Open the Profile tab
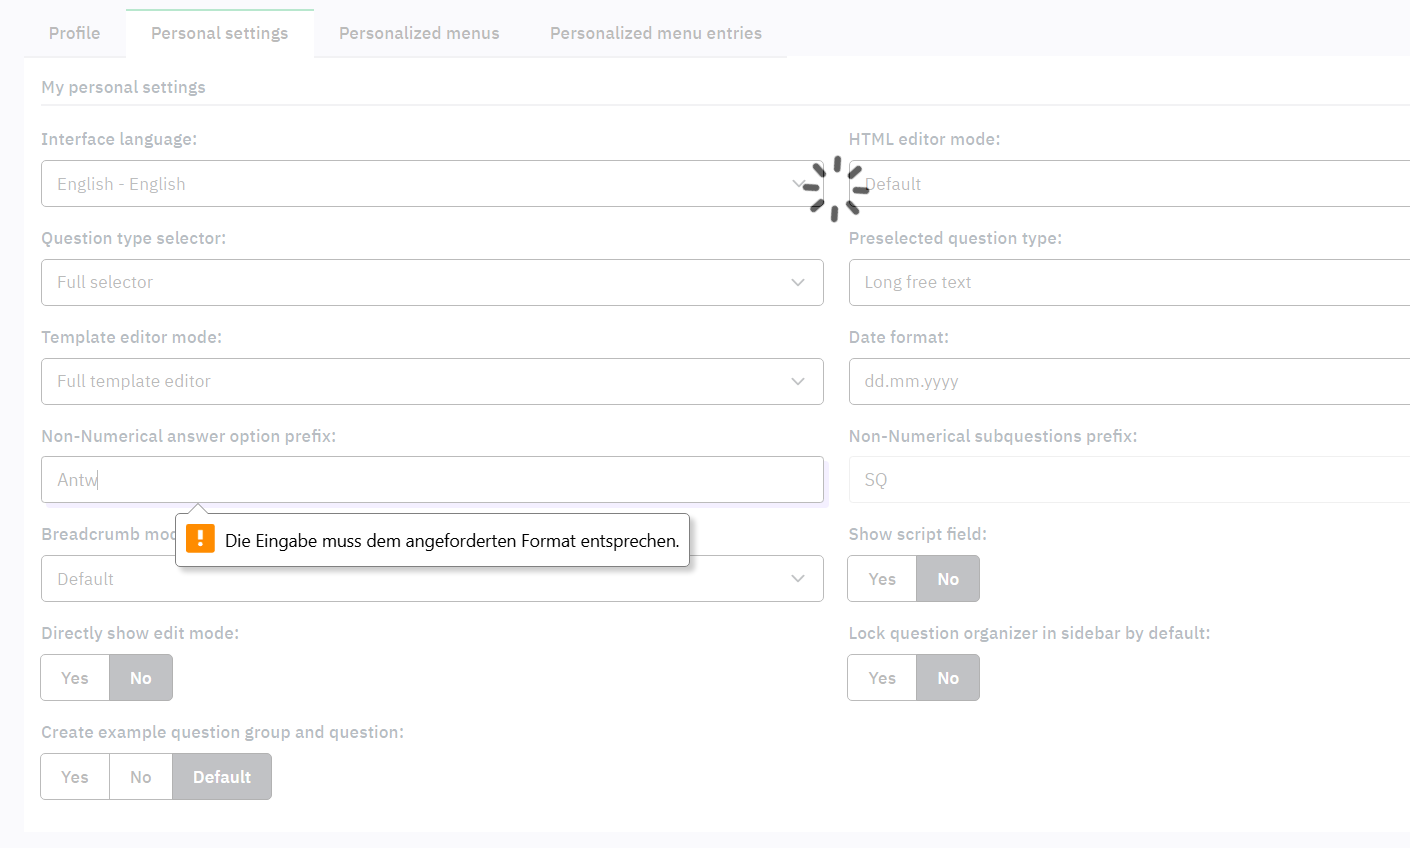The width and height of the screenshot is (1410, 848). click(75, 33)
